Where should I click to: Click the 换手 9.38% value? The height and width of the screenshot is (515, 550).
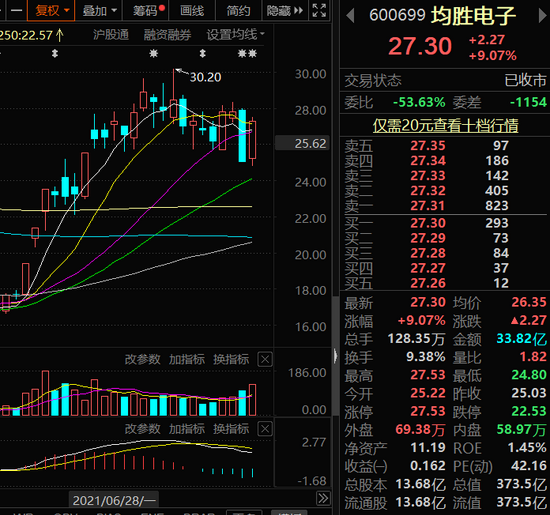pyautogui.click(x=426, y=357)
